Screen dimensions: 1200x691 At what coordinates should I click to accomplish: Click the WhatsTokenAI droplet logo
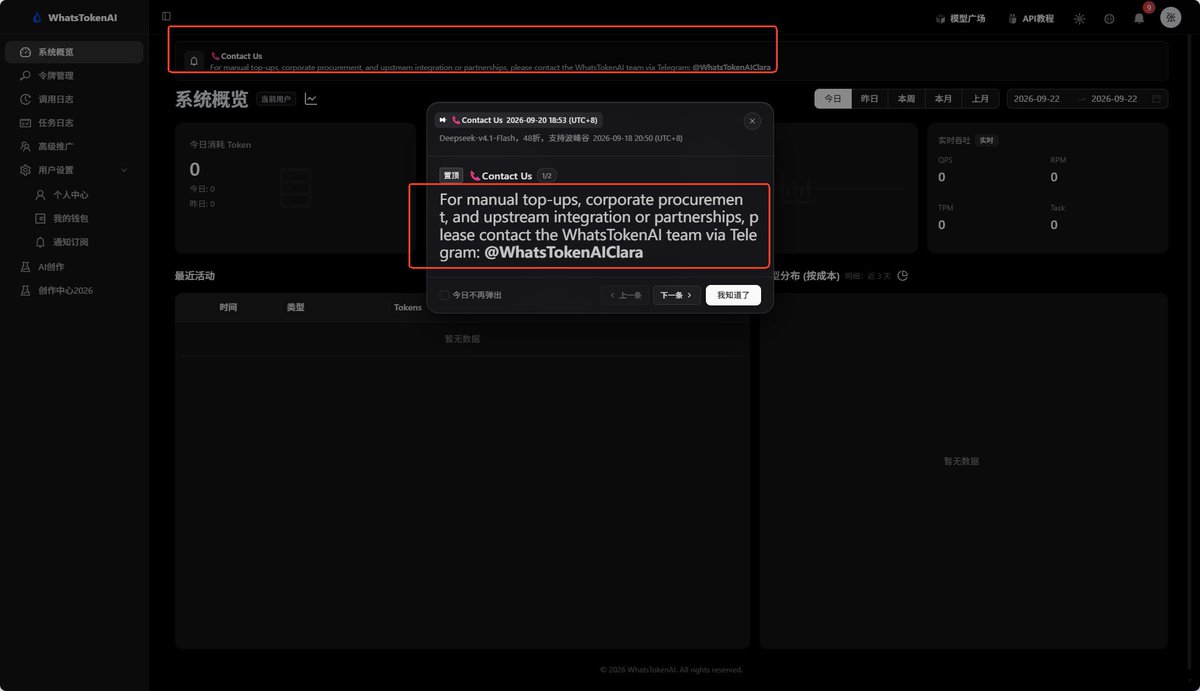37,18
